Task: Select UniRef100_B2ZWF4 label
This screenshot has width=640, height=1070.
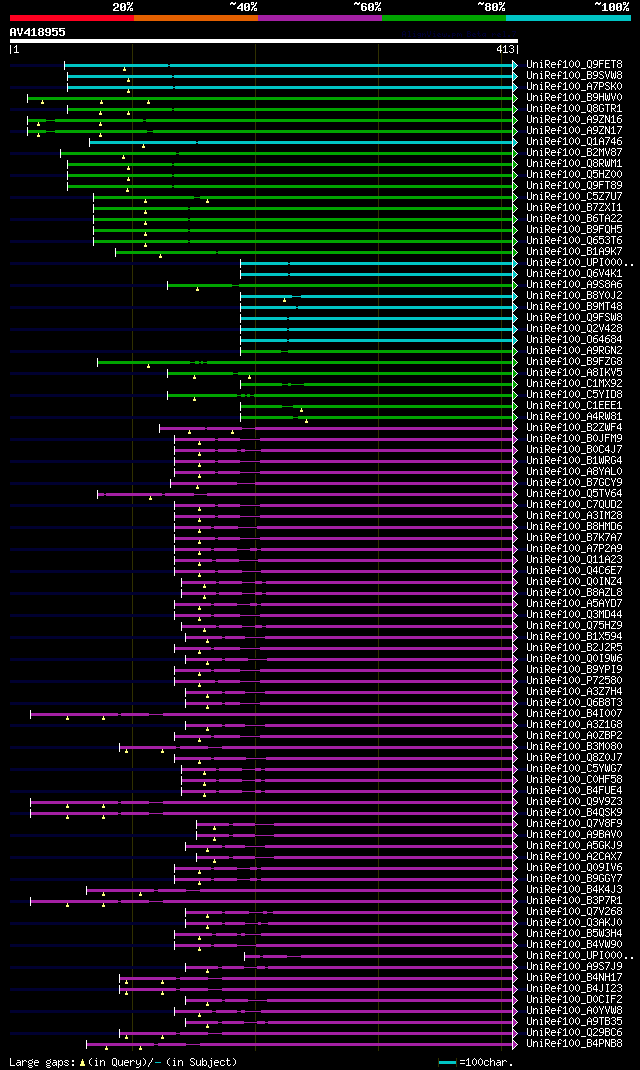Action: coord(574,427)
